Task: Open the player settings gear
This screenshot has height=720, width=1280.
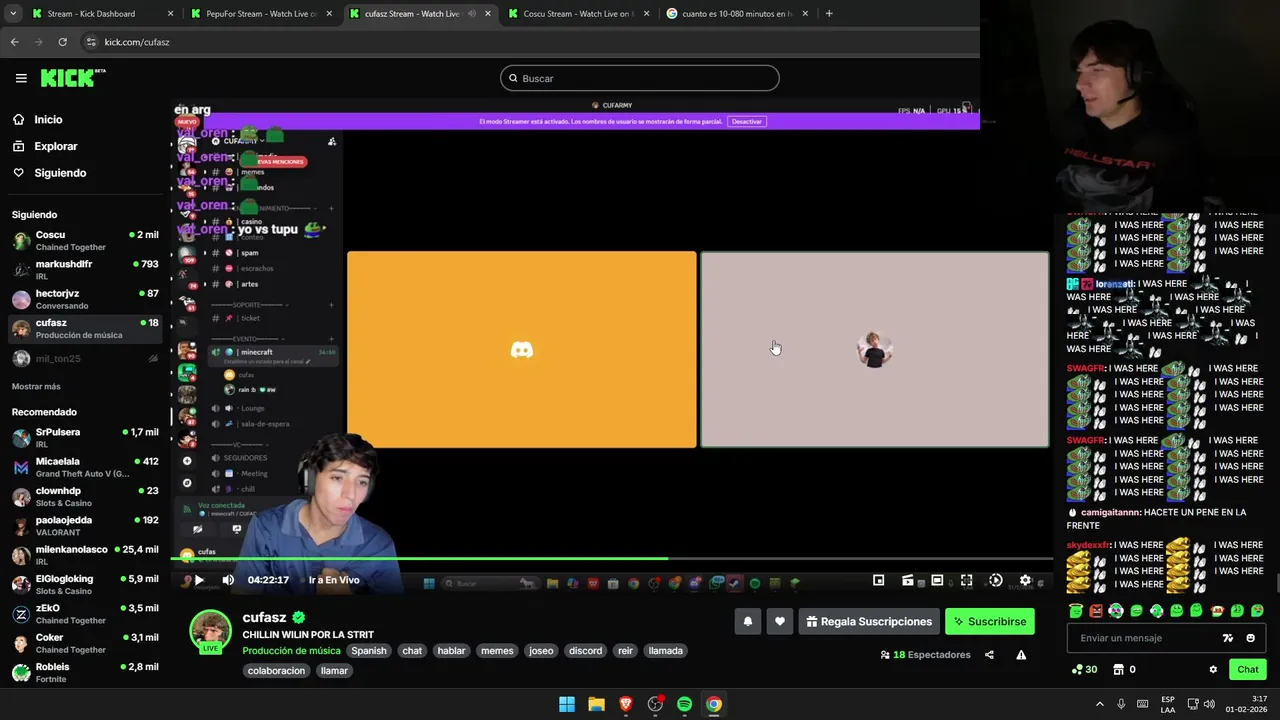Action: coord(1025,580)
